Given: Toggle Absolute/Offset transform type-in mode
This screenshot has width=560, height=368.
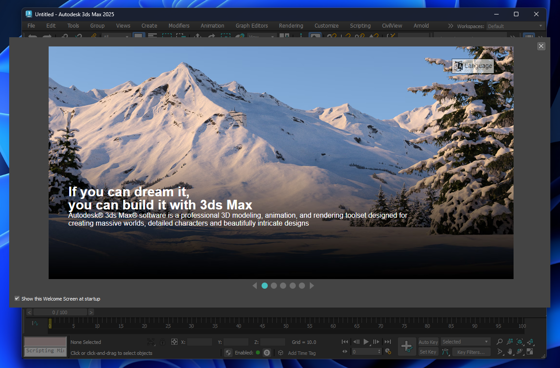Looking at the screenshot, I should pyautogui.click(x=174, y=342).
